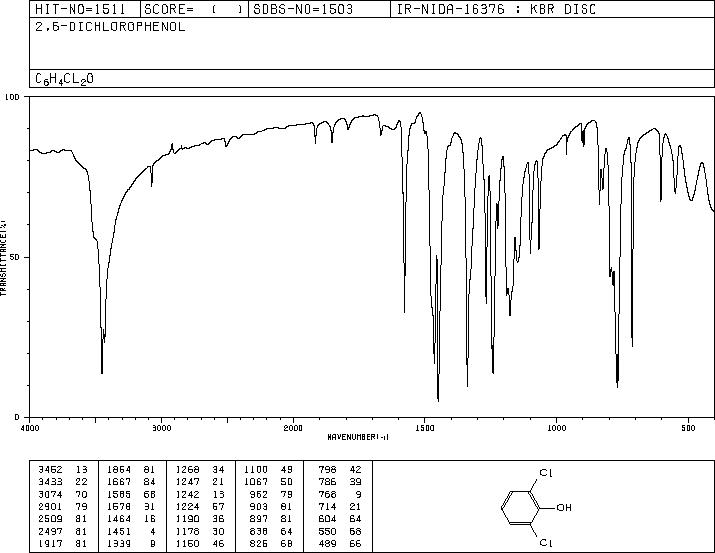The image size is (715, 553).
Task: Select the SDBS-NO=1503 header text
Action: click(x=303, y=9)
